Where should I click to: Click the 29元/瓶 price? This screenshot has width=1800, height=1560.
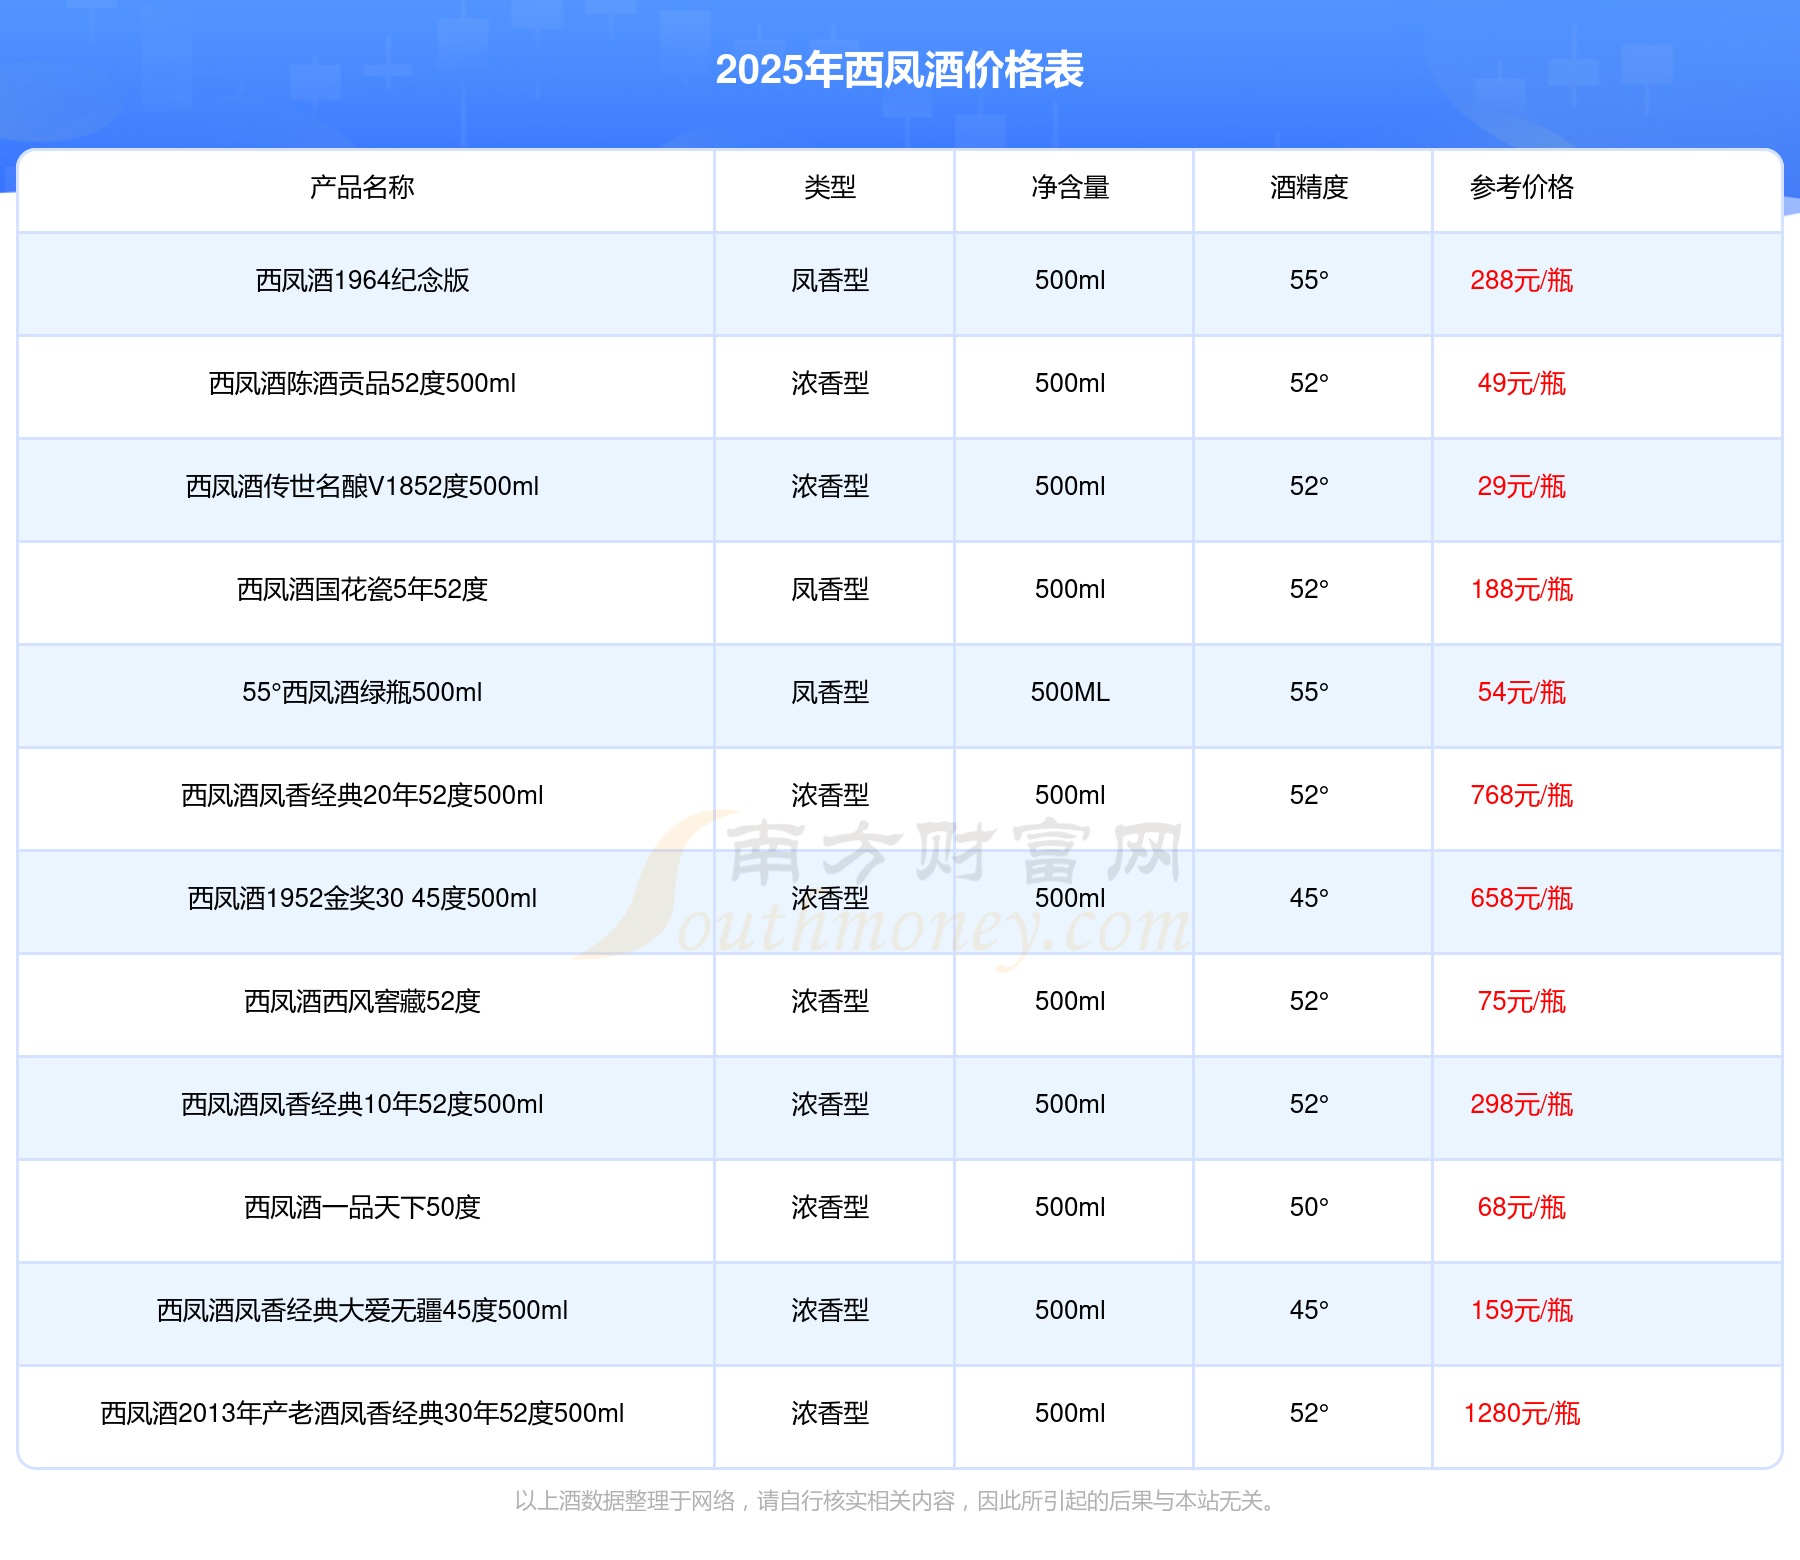click(1522, 486)
